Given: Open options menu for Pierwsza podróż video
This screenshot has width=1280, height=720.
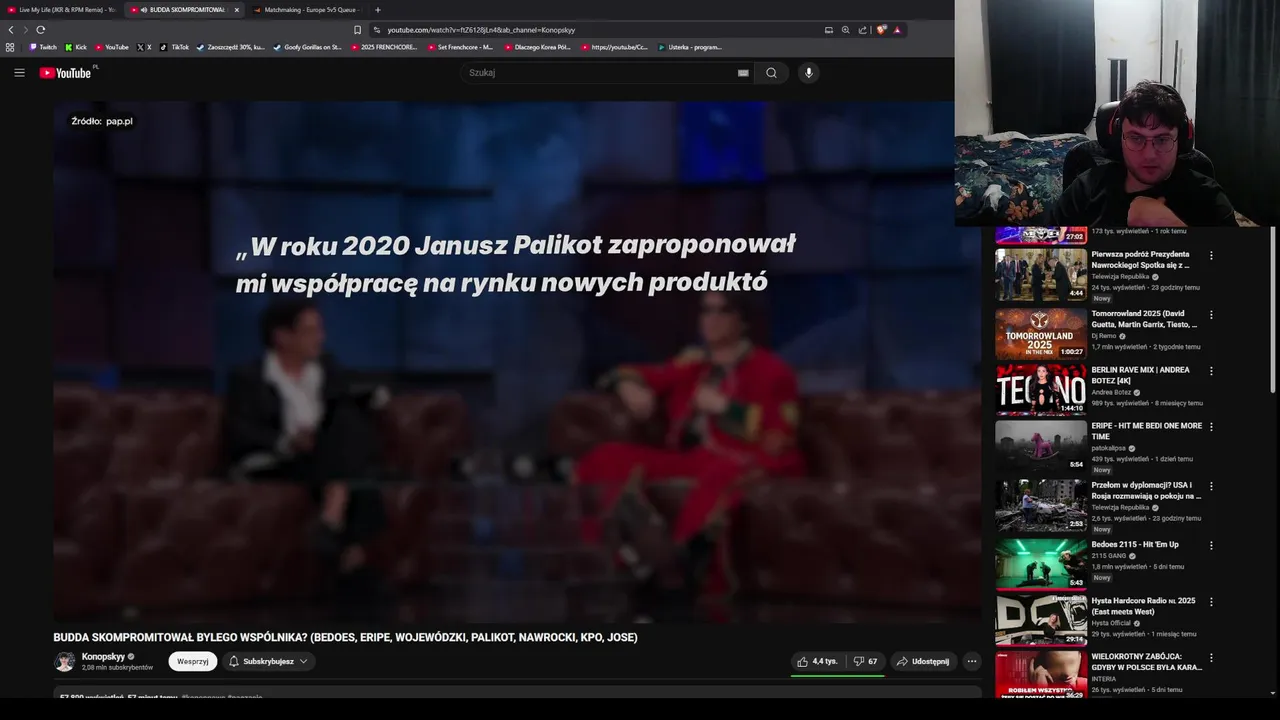Looking at the screenshot, I should coord(1211,256).
